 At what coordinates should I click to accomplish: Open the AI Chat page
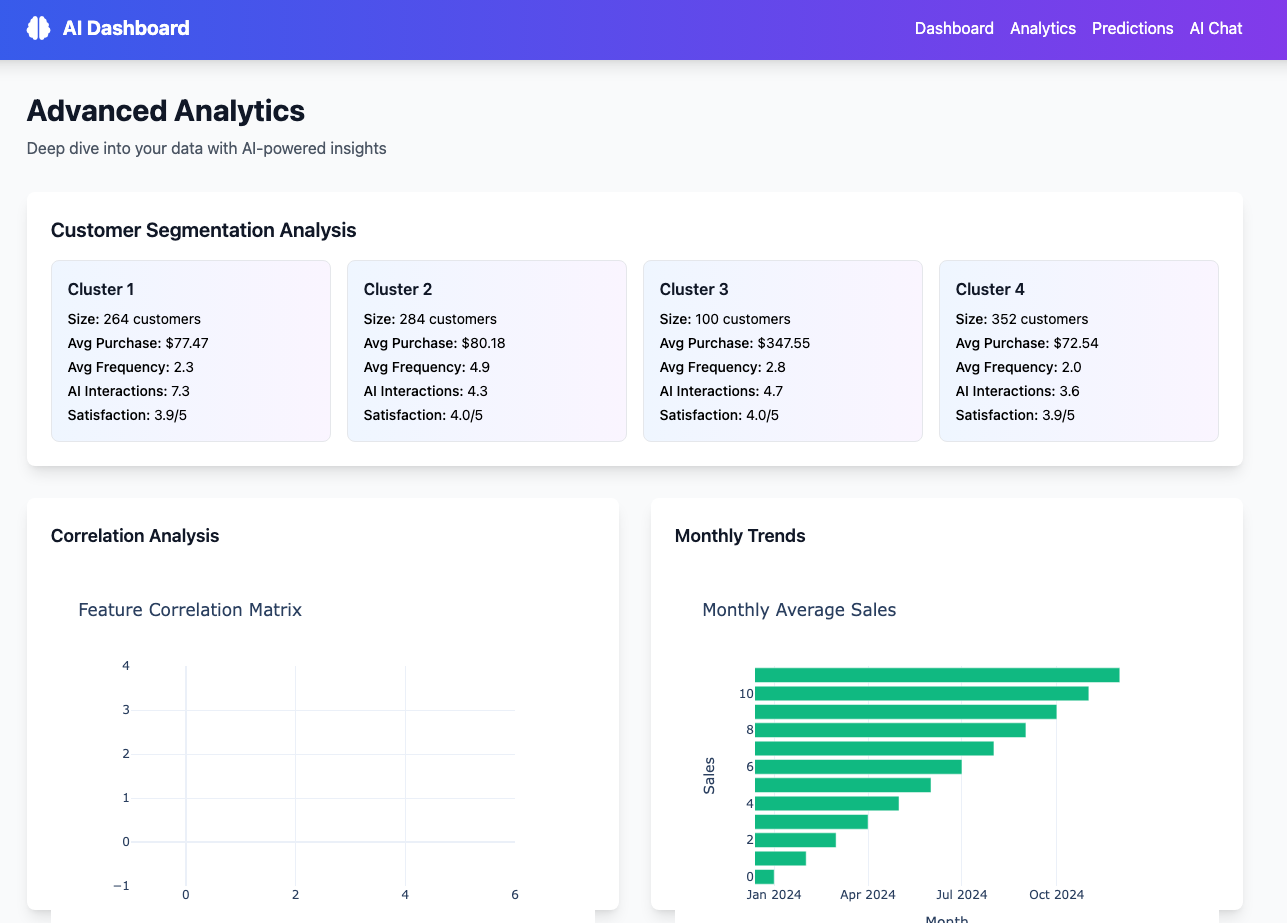(1215, 28)
